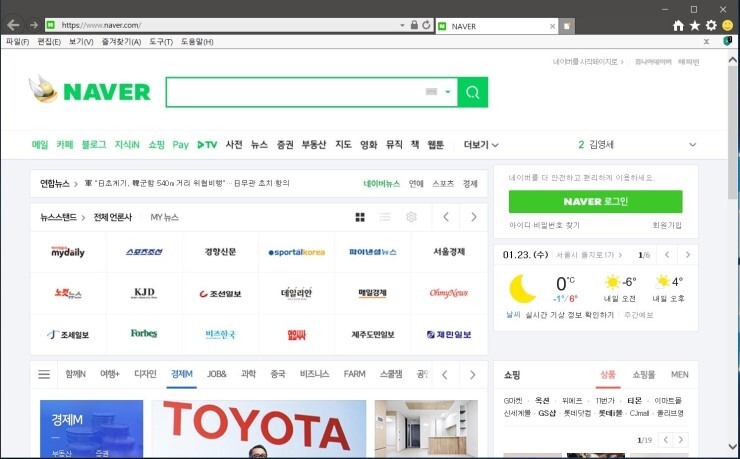This screenshot has height=459, width=740.
Task: Open the on-screen keyboard icon in search box
Action: click(431, 92)
